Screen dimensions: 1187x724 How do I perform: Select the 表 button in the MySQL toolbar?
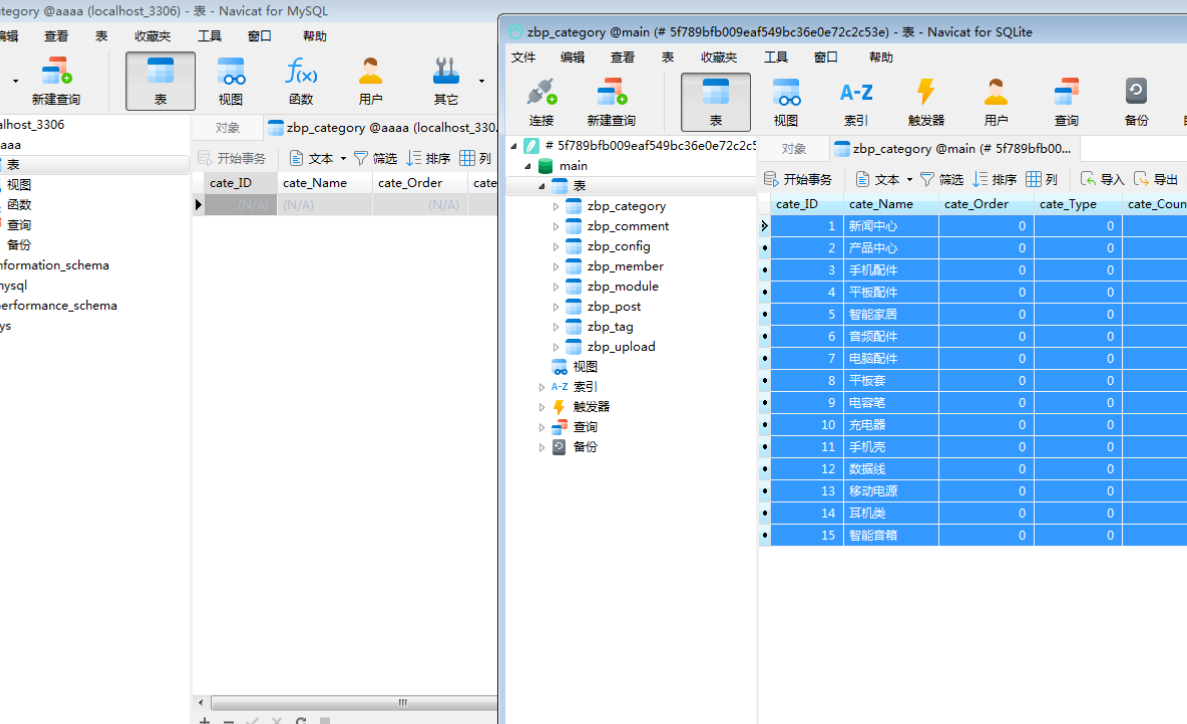coord(160,80)
